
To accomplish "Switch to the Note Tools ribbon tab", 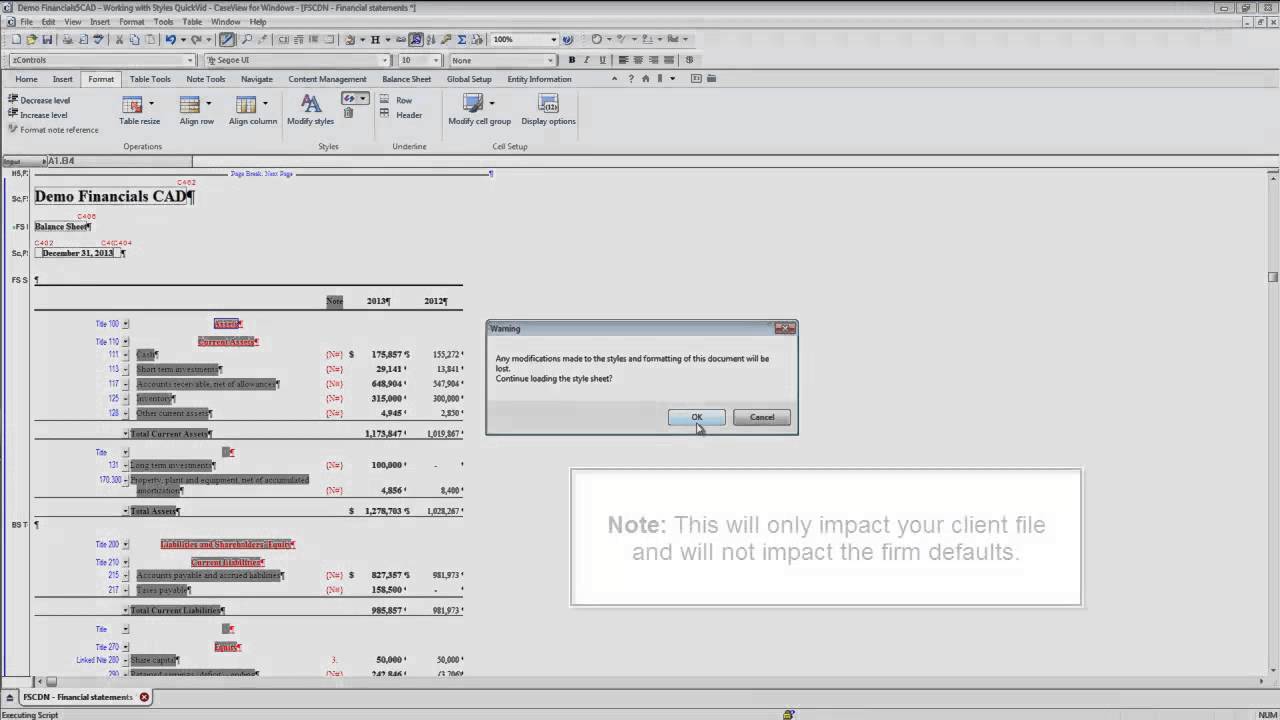I will pyautogui.click(x=205, y=79).
